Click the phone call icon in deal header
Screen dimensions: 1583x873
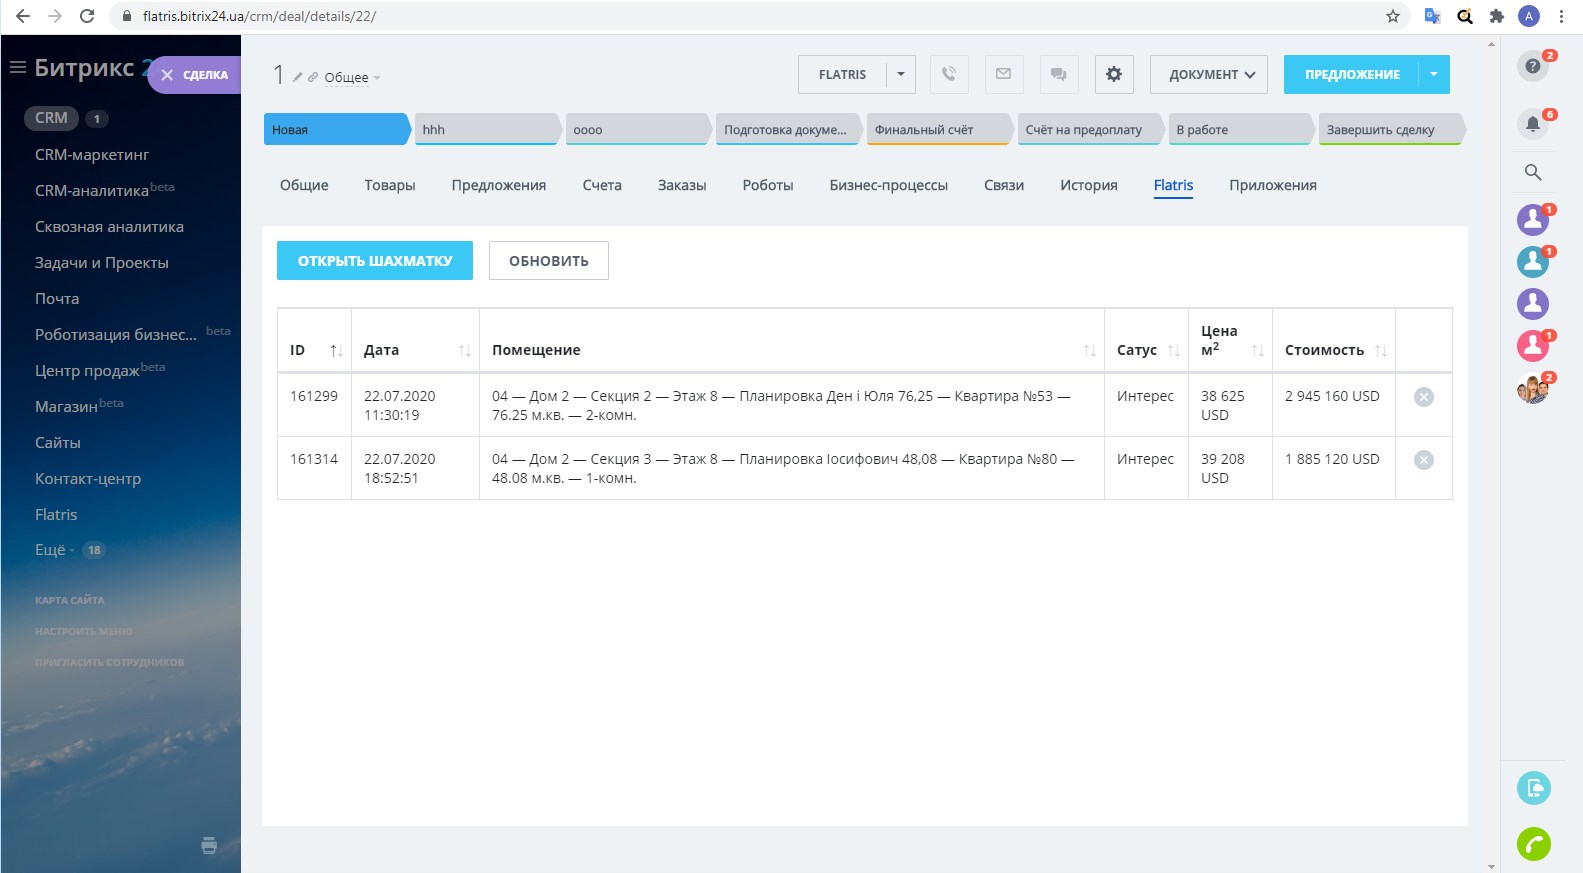pyautogui.click(x=949, y=74)
